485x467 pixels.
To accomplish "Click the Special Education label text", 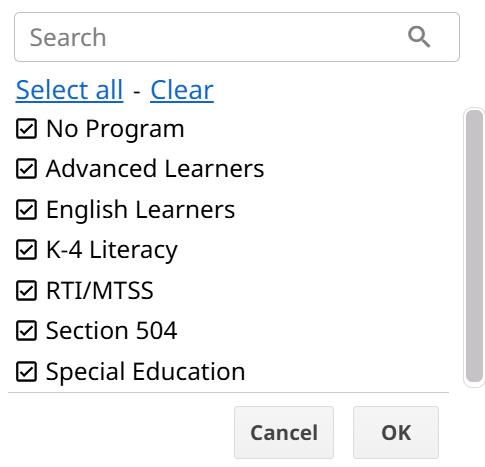I will [146, 371].
